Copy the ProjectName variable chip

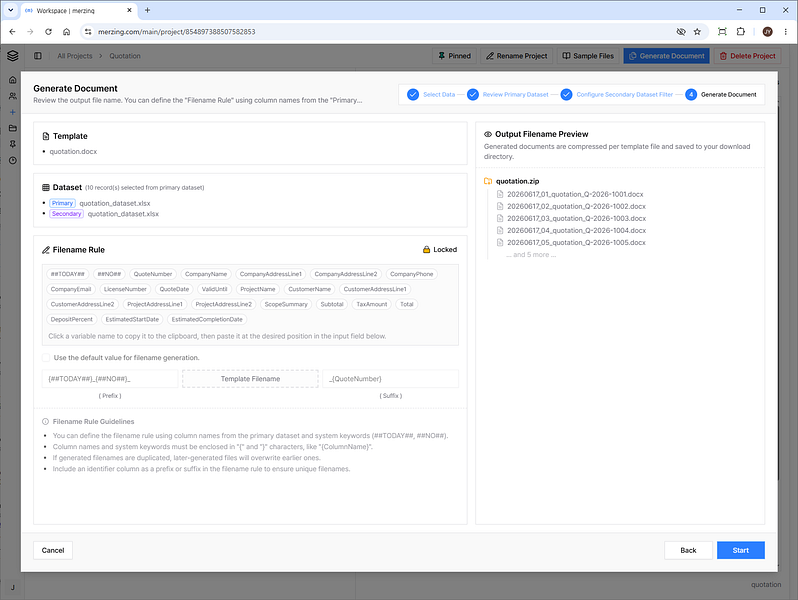(x=258, y=289)
